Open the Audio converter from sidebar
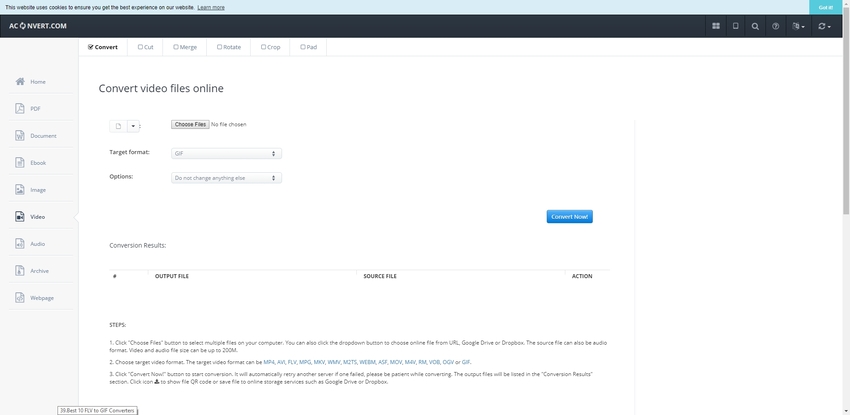This screenshot has height=415, width=850. point(38,243)
